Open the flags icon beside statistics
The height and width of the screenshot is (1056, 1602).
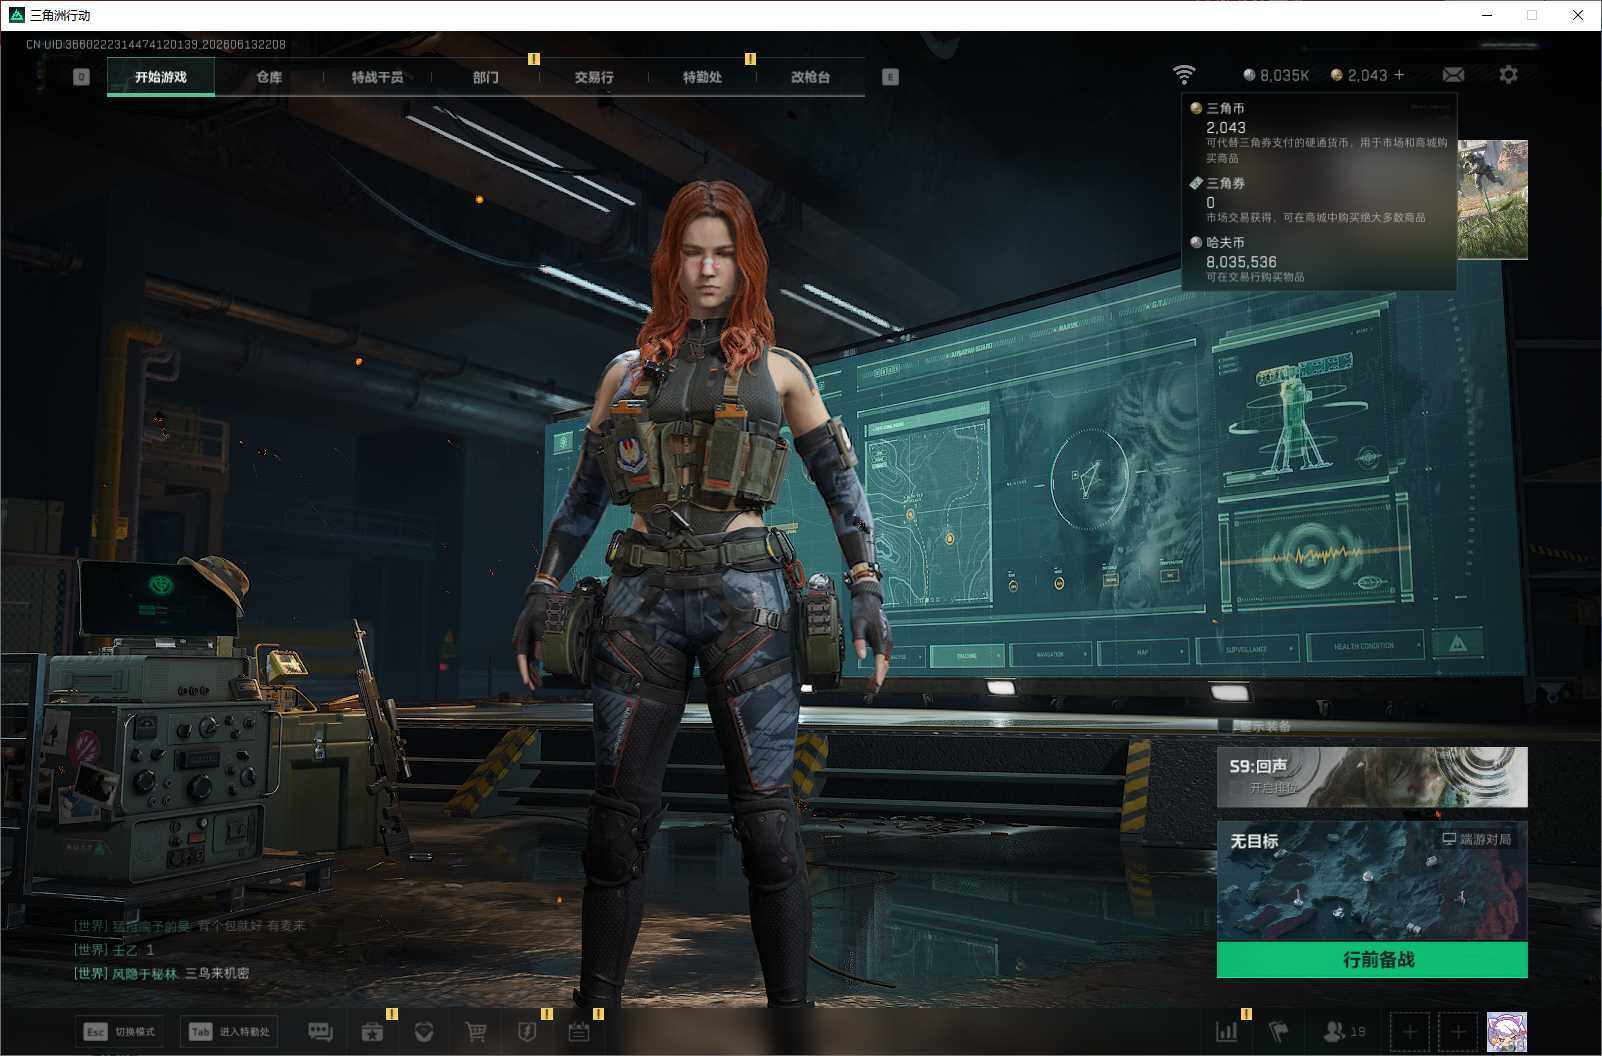click(1278, 1031)
